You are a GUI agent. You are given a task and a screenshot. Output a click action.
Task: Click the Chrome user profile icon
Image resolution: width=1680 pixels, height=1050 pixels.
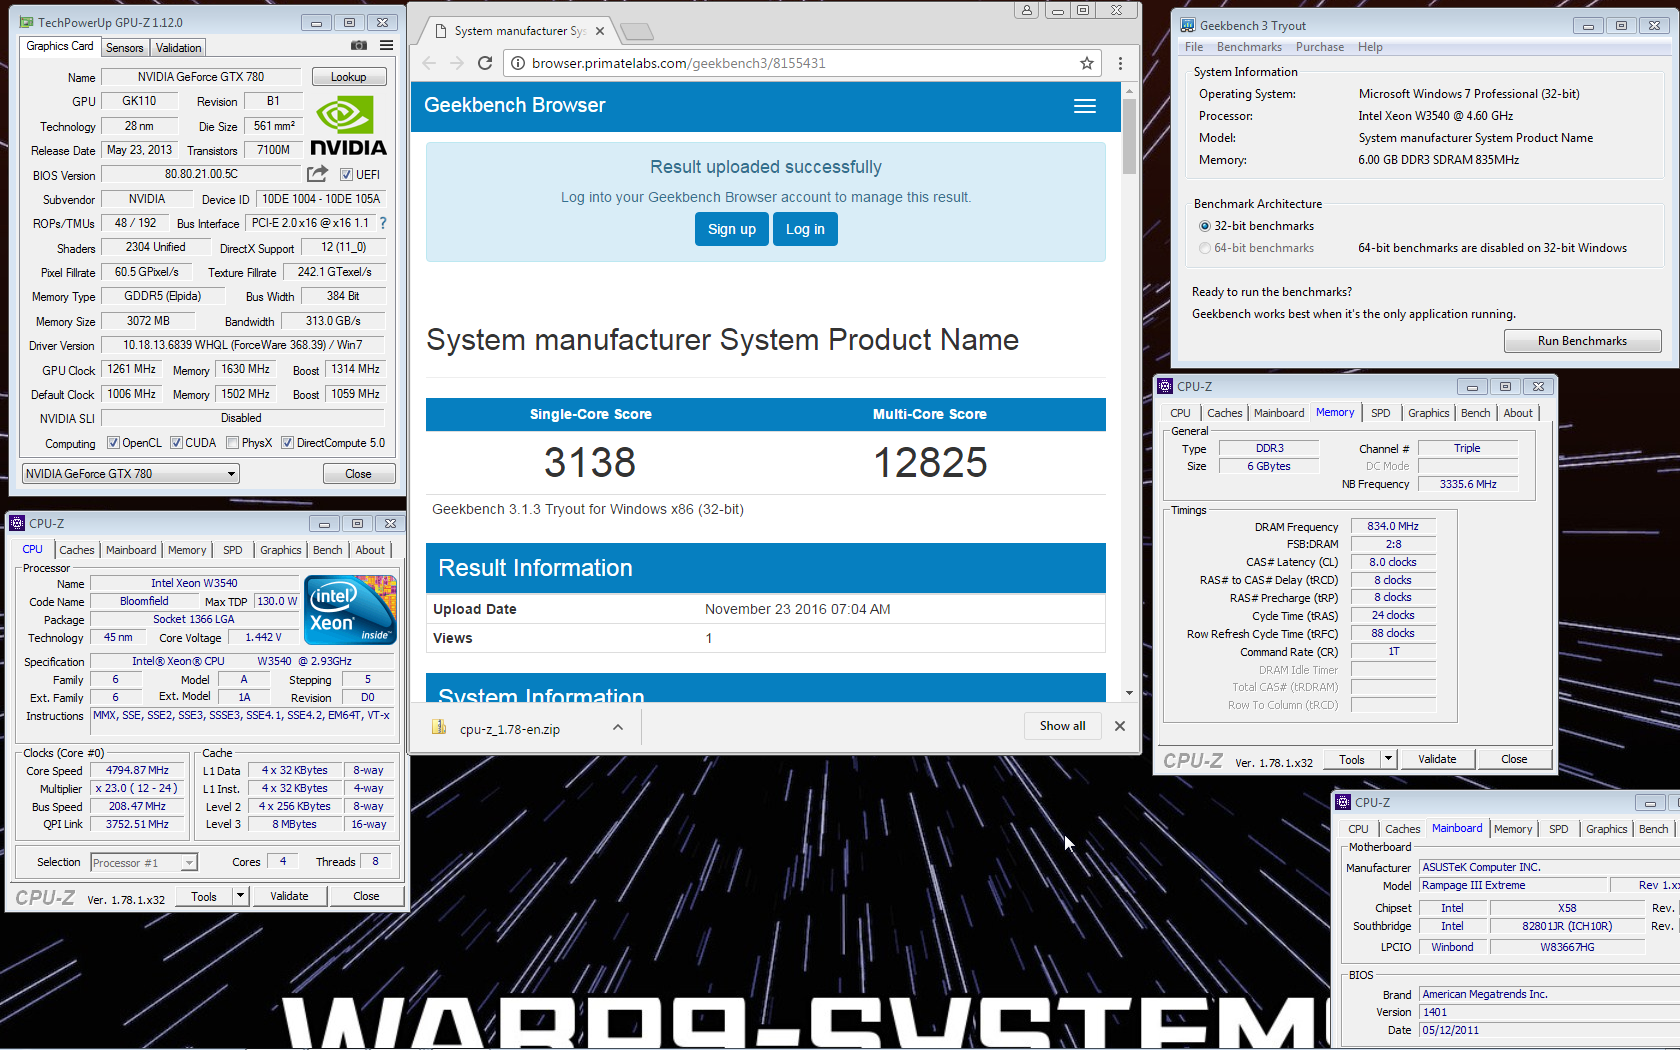click(1027, 10)
